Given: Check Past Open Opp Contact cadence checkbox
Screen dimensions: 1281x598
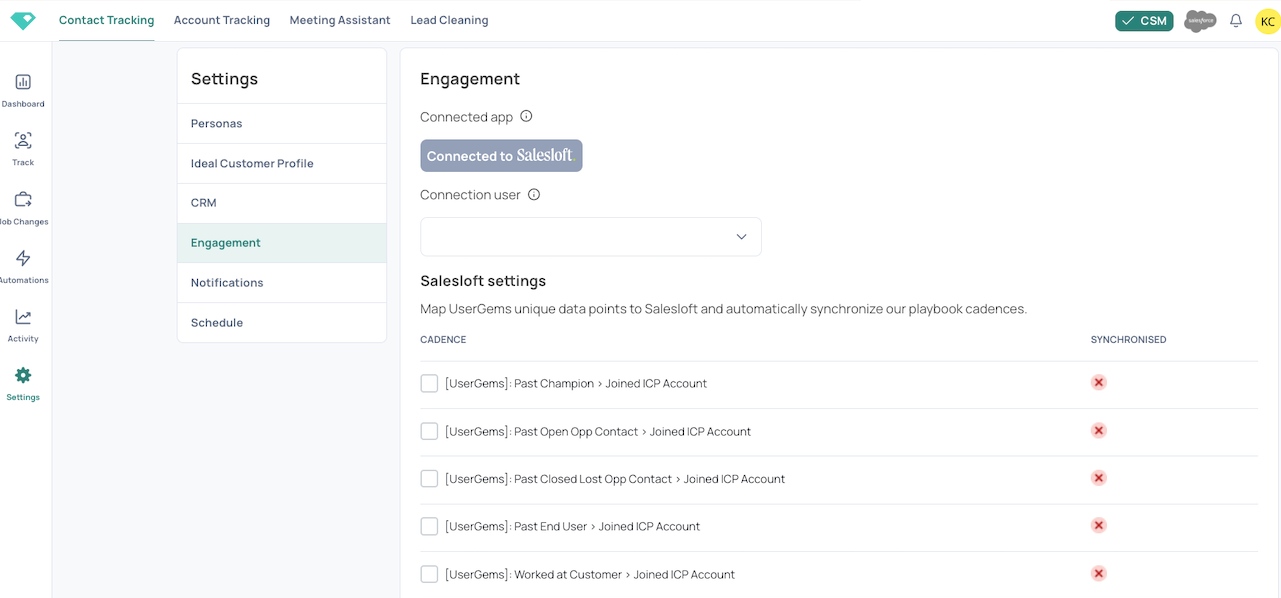Looking at the screenshot, I should (429, 431).
